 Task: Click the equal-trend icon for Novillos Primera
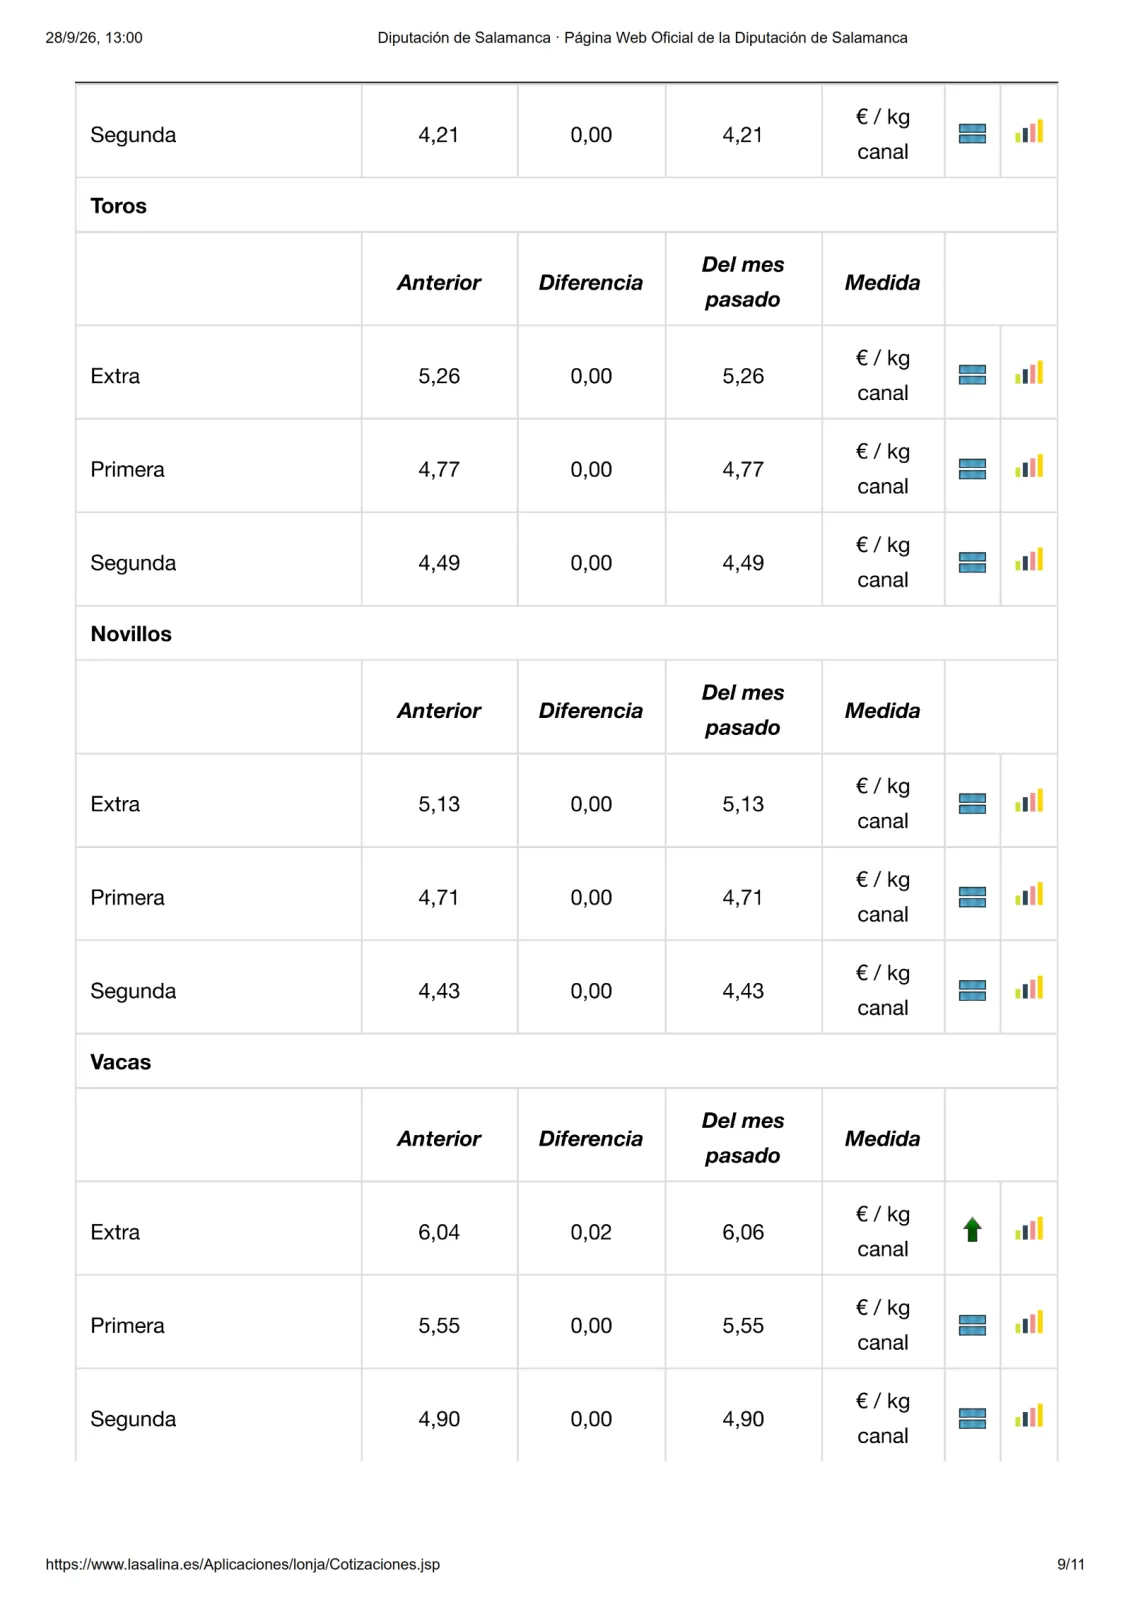click(x=972, y=897)
